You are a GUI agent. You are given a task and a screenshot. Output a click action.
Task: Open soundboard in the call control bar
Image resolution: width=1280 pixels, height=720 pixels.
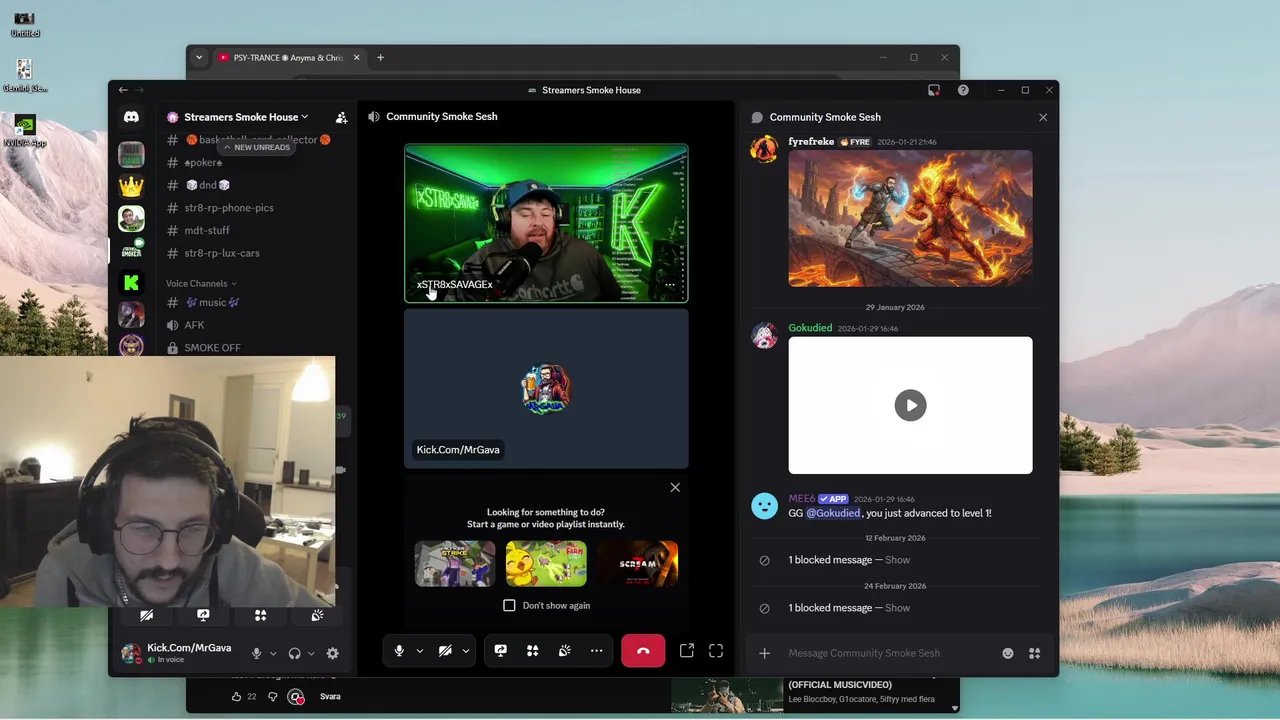pos(564,651)
